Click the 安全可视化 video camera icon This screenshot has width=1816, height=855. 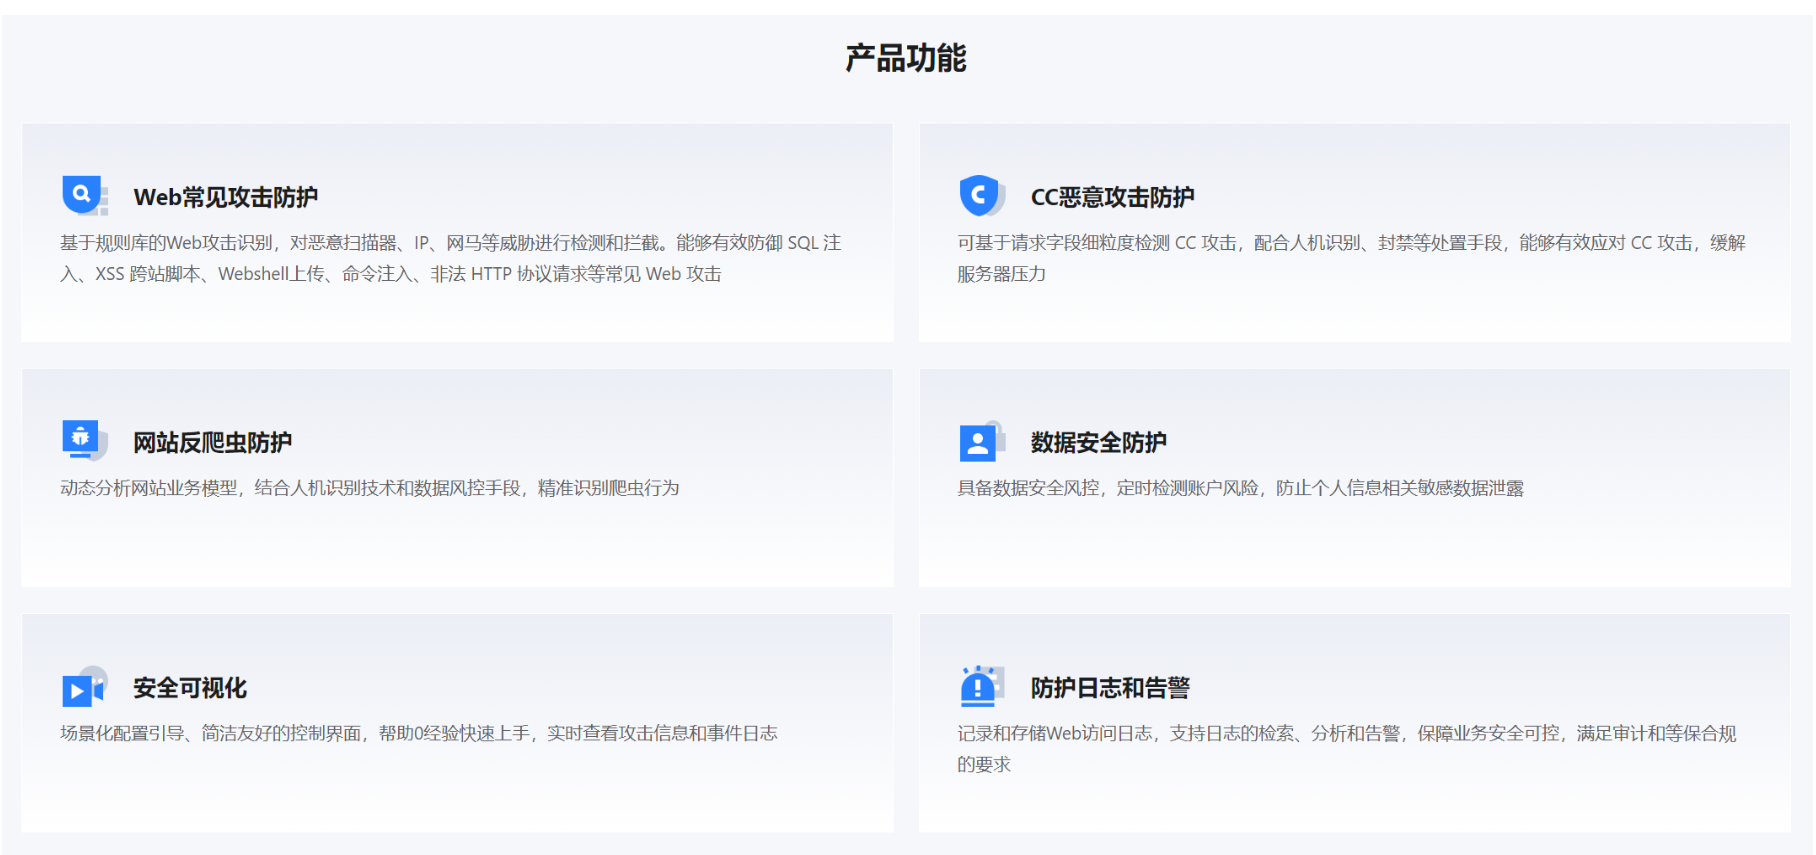pos(84,687)
